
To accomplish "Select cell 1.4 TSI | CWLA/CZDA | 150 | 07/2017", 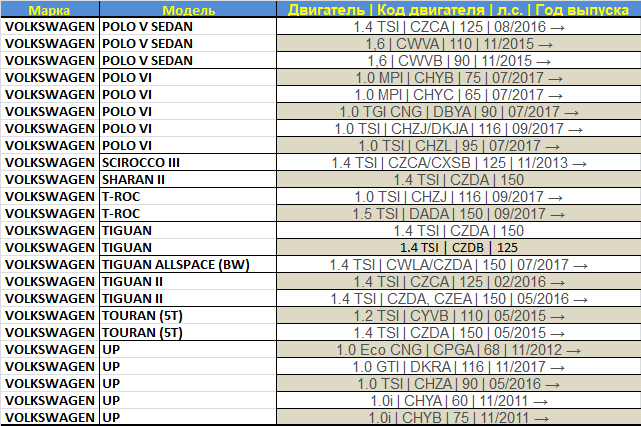I will (459, 265).
